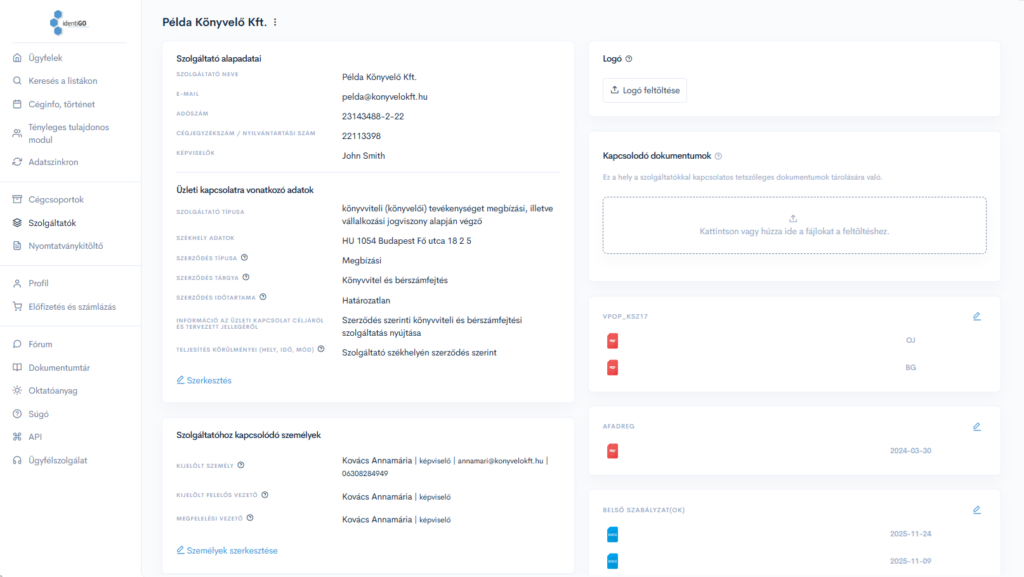
Task: Click the book icon beside Dokumentumtár
Action: [17, 367]
